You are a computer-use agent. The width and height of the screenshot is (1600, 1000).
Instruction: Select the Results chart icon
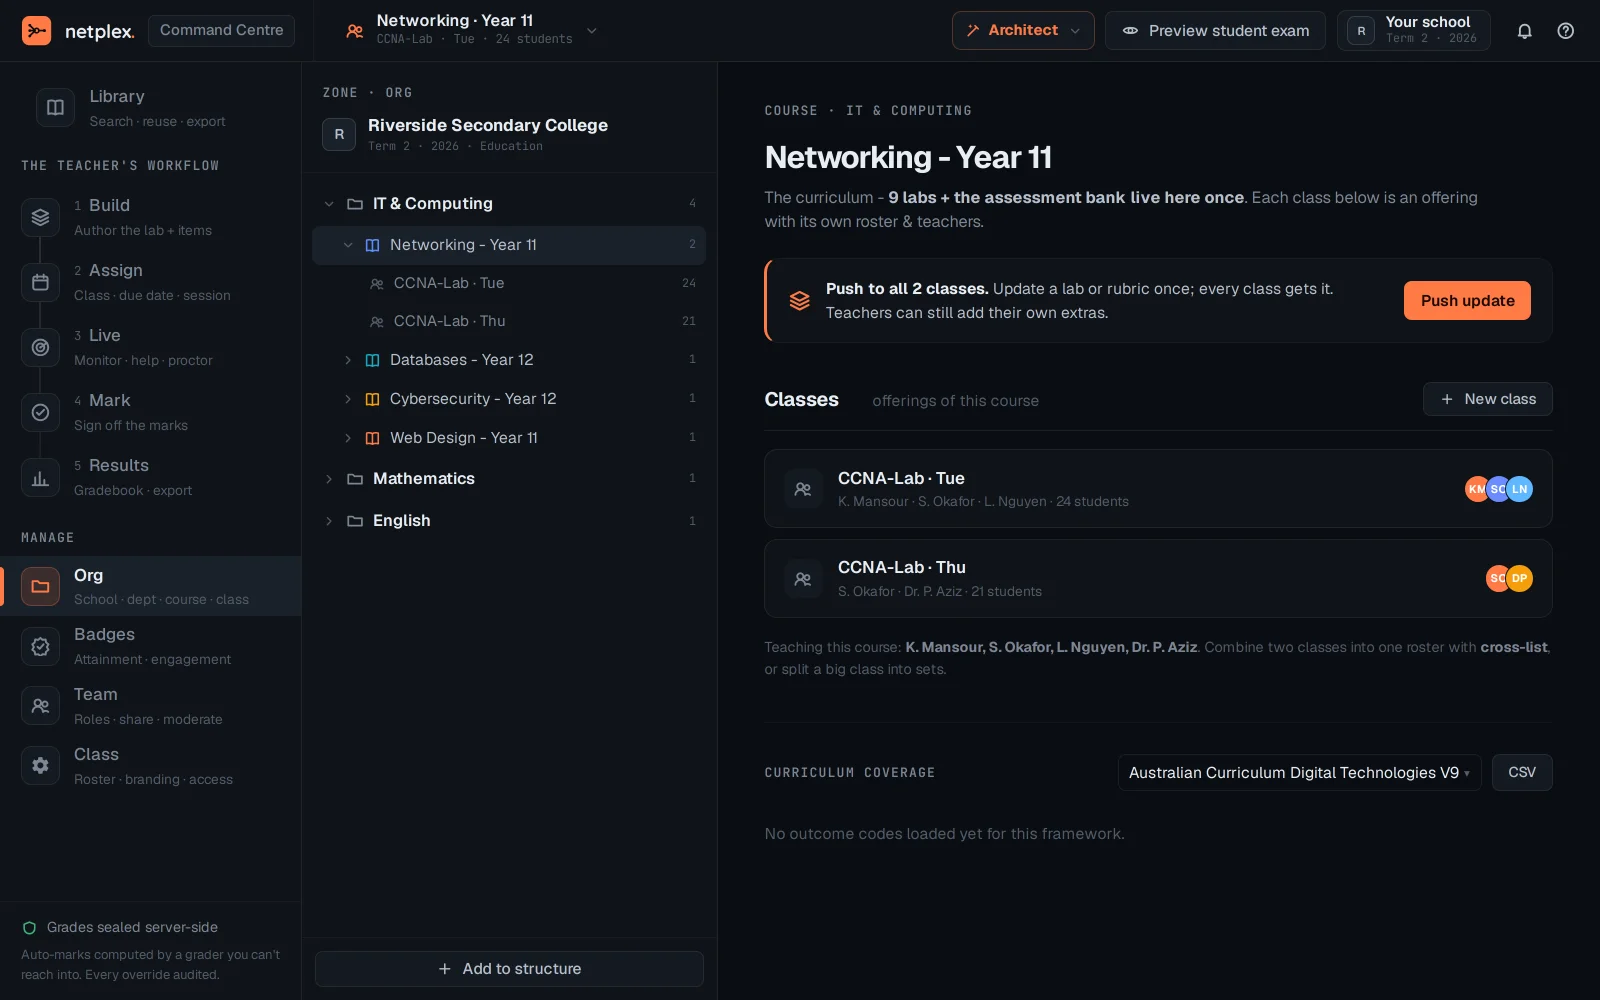[x=40, y=477]
